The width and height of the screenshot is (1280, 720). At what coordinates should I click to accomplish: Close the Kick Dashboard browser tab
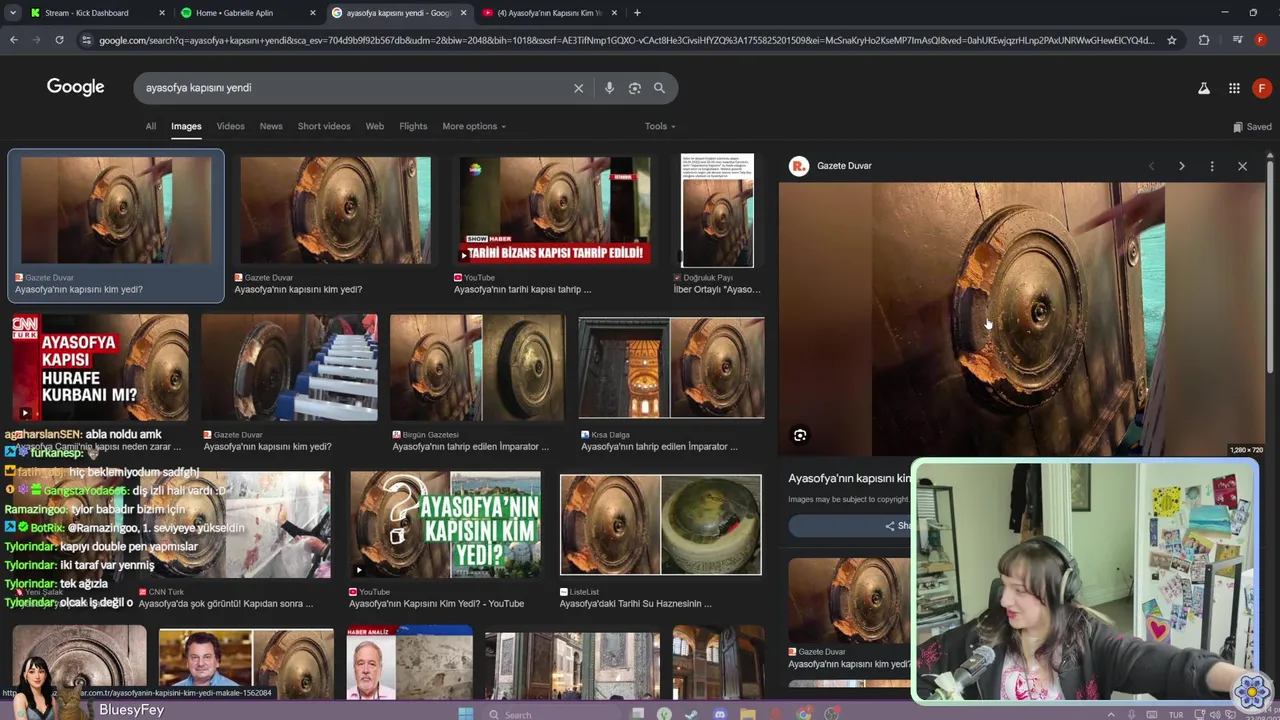[x=162, y=13]
